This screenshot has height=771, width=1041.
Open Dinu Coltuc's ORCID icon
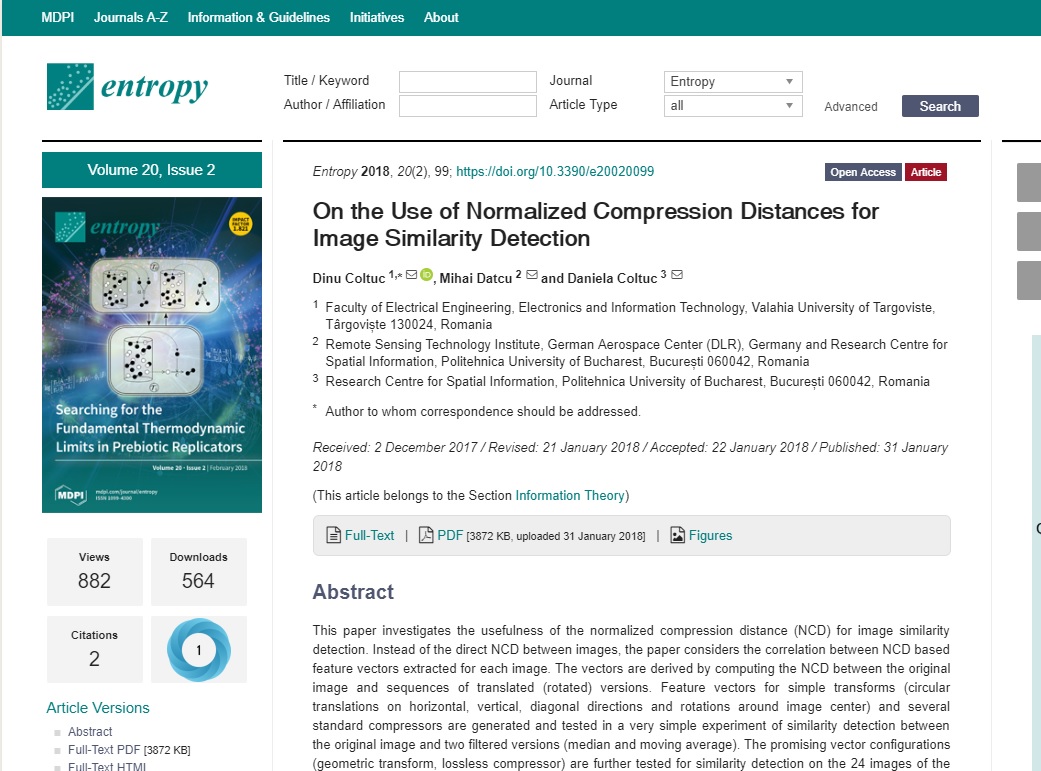pos(426,274)
